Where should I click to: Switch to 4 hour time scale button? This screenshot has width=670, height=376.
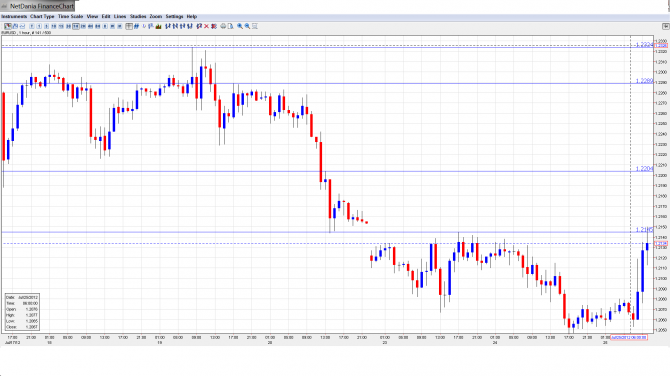[91, 26]
